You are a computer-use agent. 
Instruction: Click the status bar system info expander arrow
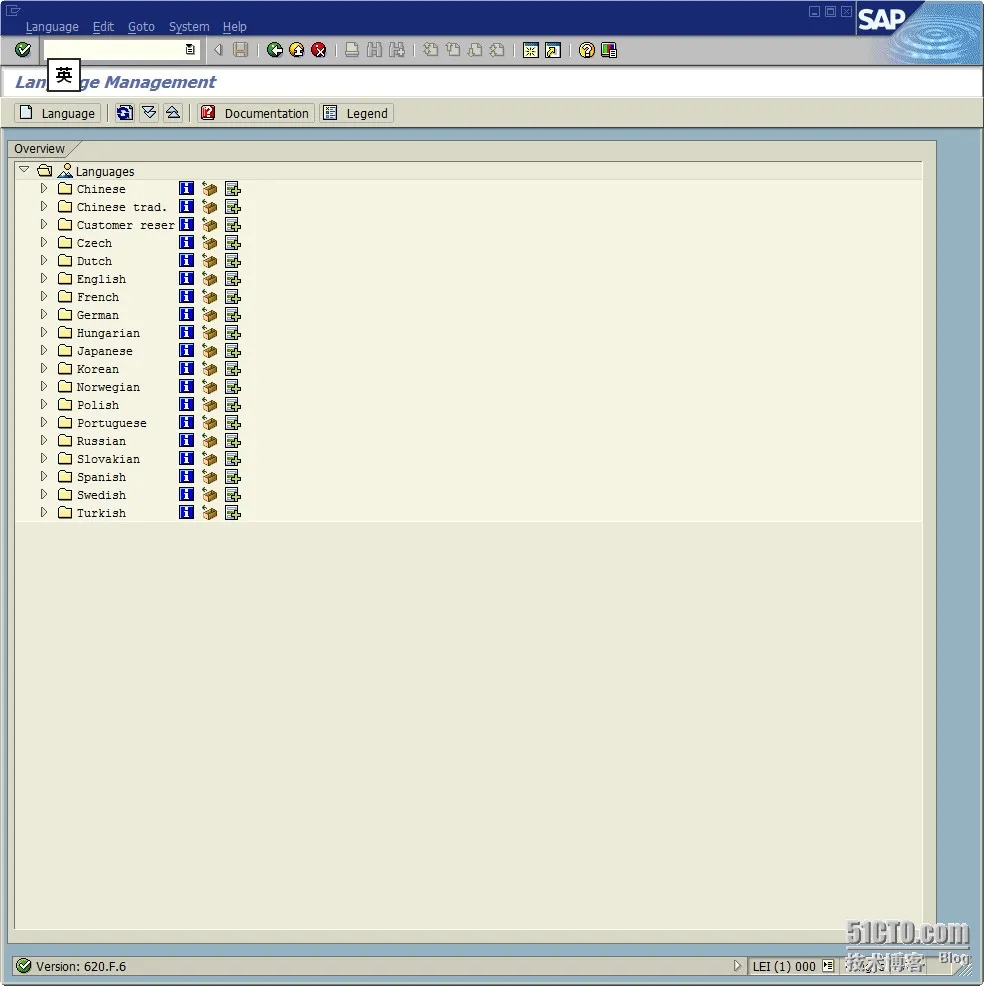tap(738, 965)
